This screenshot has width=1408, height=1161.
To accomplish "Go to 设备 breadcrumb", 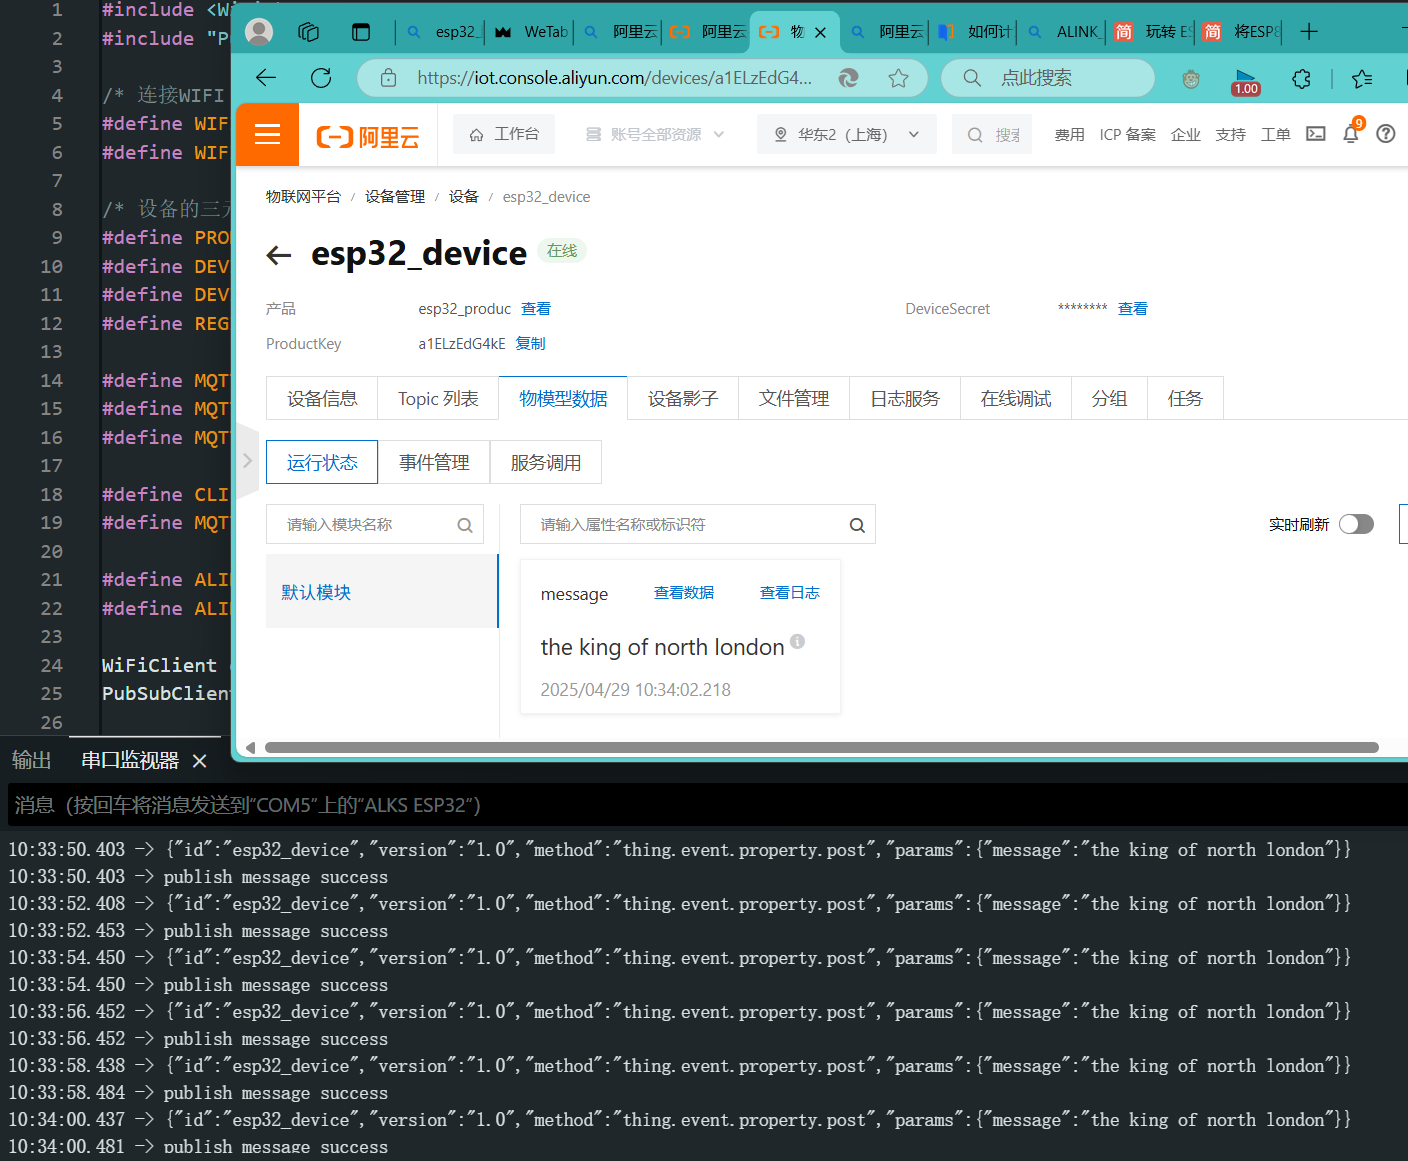I will pos(464,197).
